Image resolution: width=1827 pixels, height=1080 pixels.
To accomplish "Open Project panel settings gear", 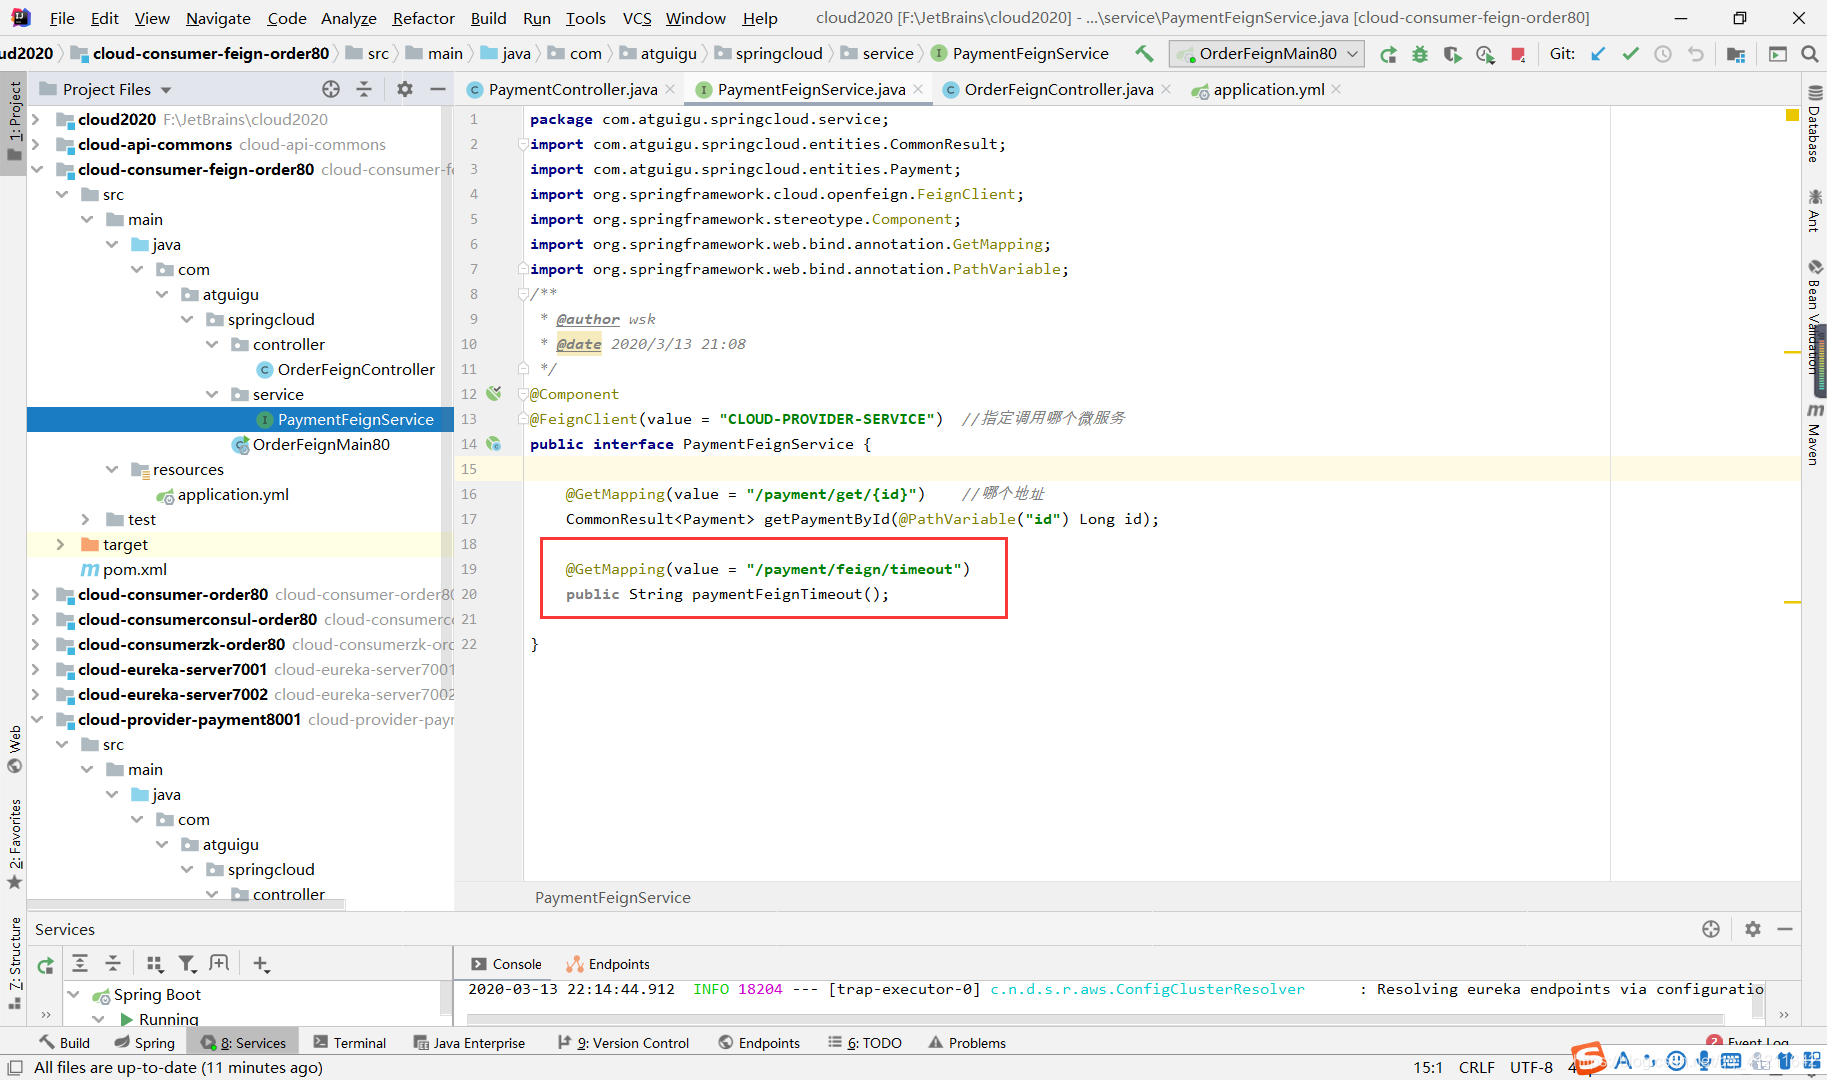I will 405,89.
